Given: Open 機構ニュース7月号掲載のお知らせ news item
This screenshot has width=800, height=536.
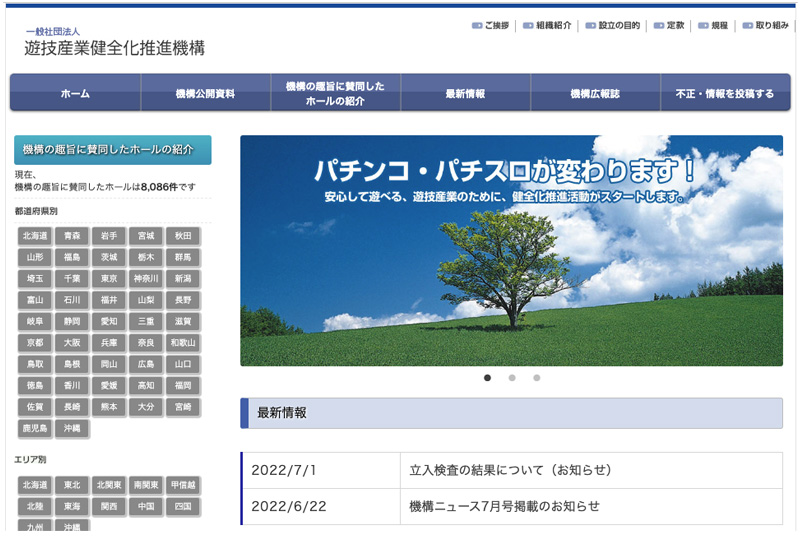Looking at the screenshot, I should [504, 506].
